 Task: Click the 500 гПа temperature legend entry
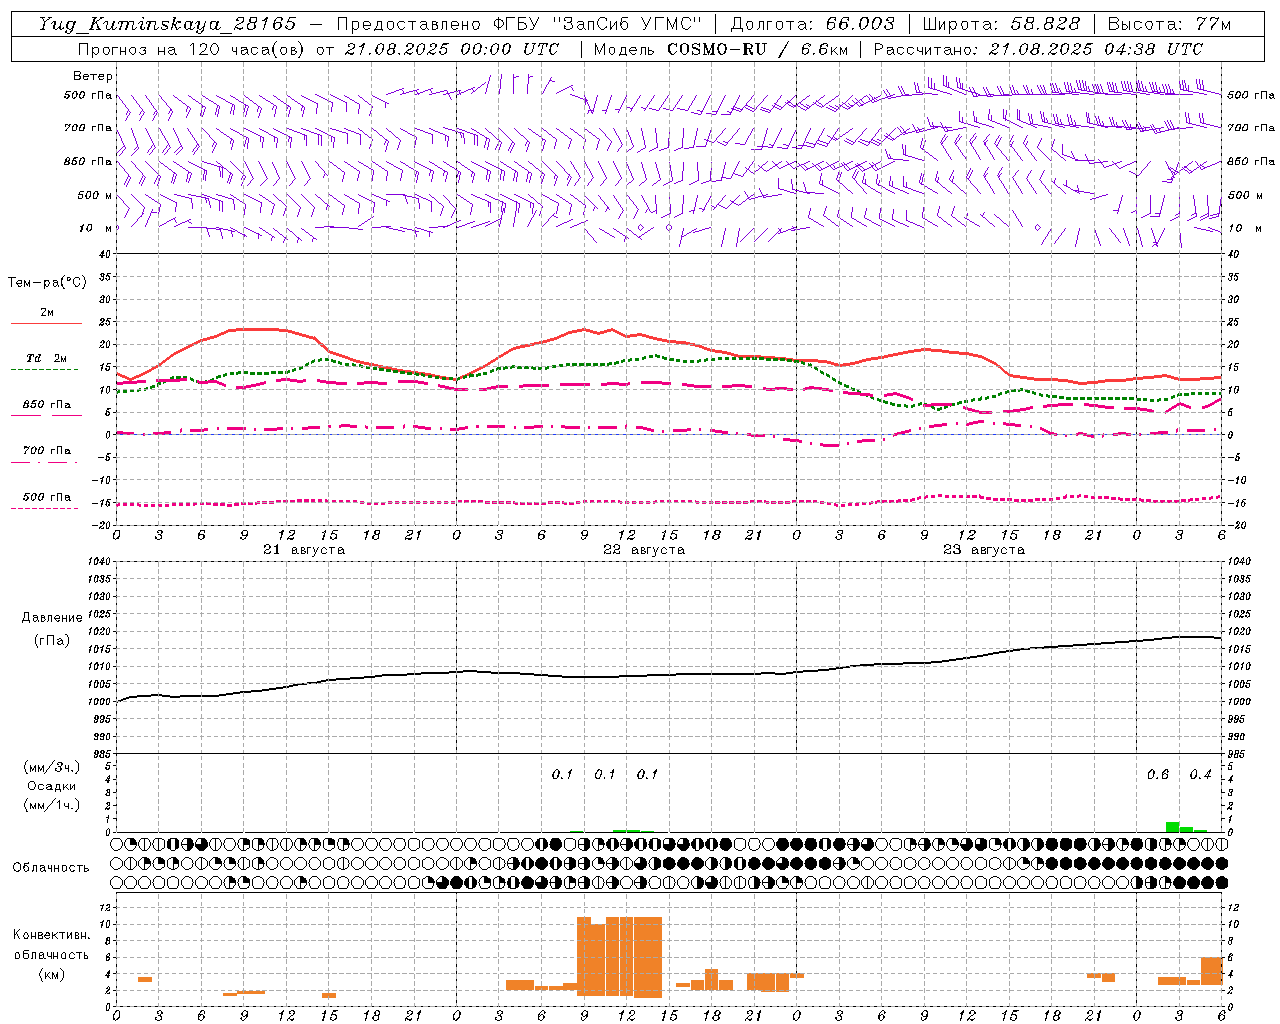pos(46,496)
